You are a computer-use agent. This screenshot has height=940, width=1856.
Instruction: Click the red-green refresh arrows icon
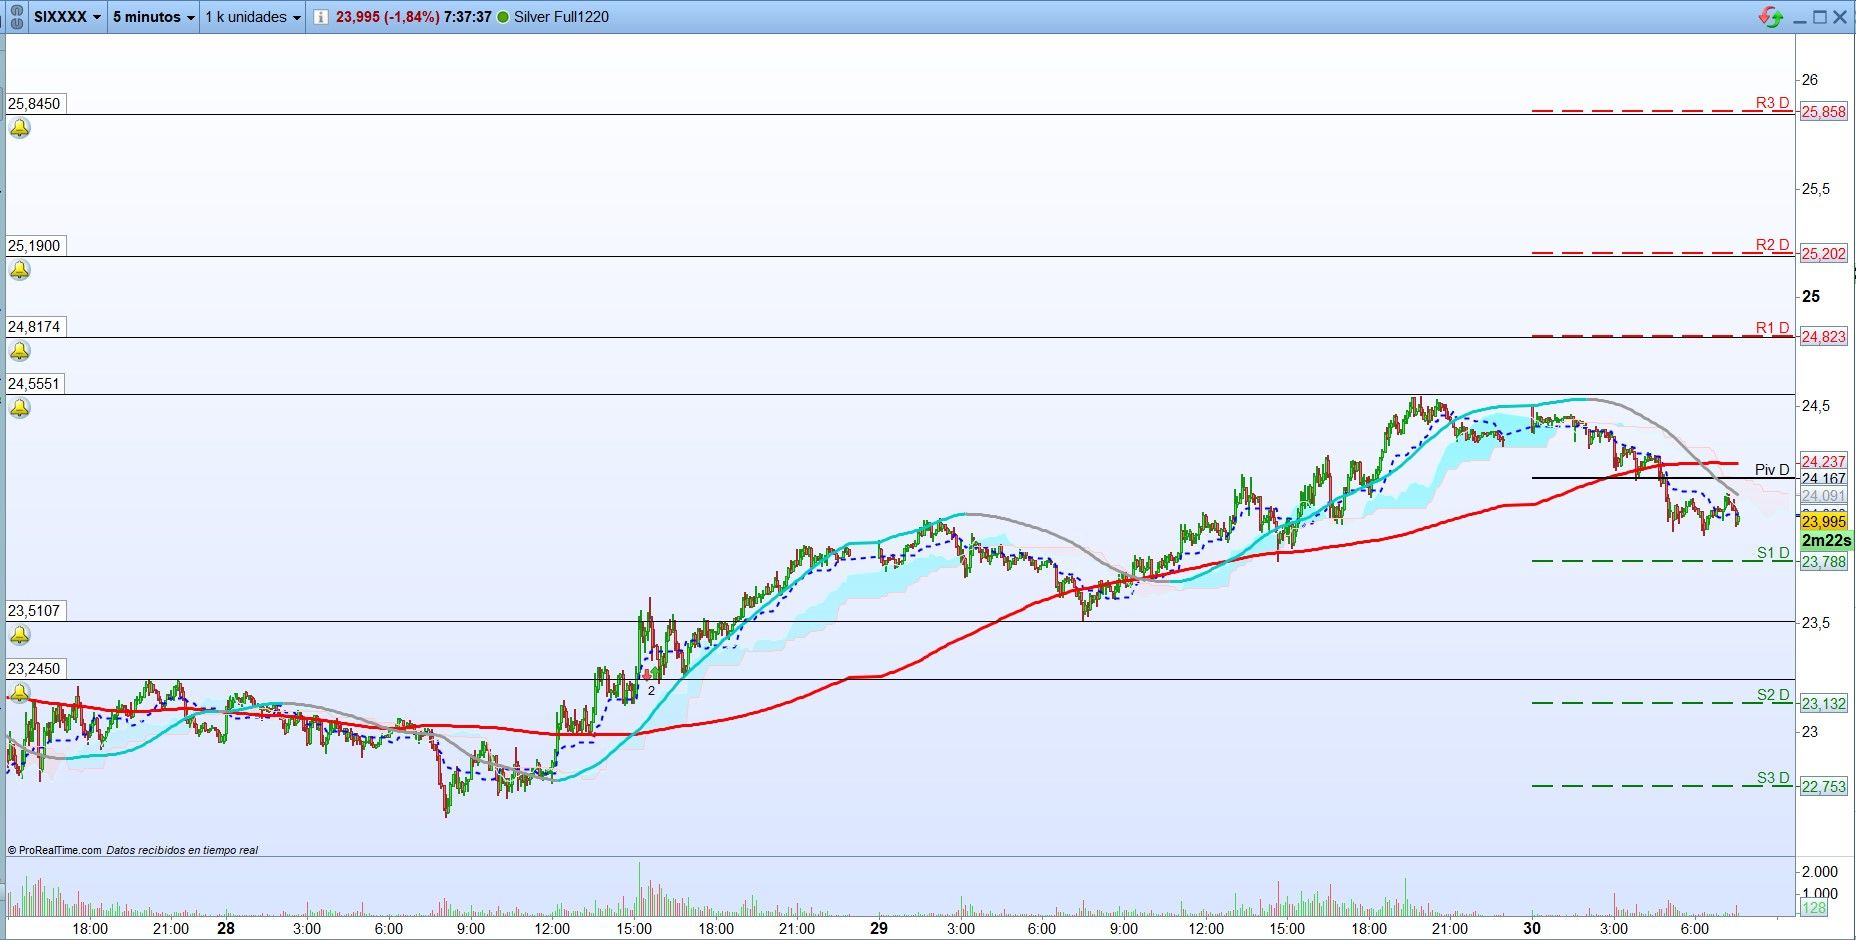[1770, 17]
